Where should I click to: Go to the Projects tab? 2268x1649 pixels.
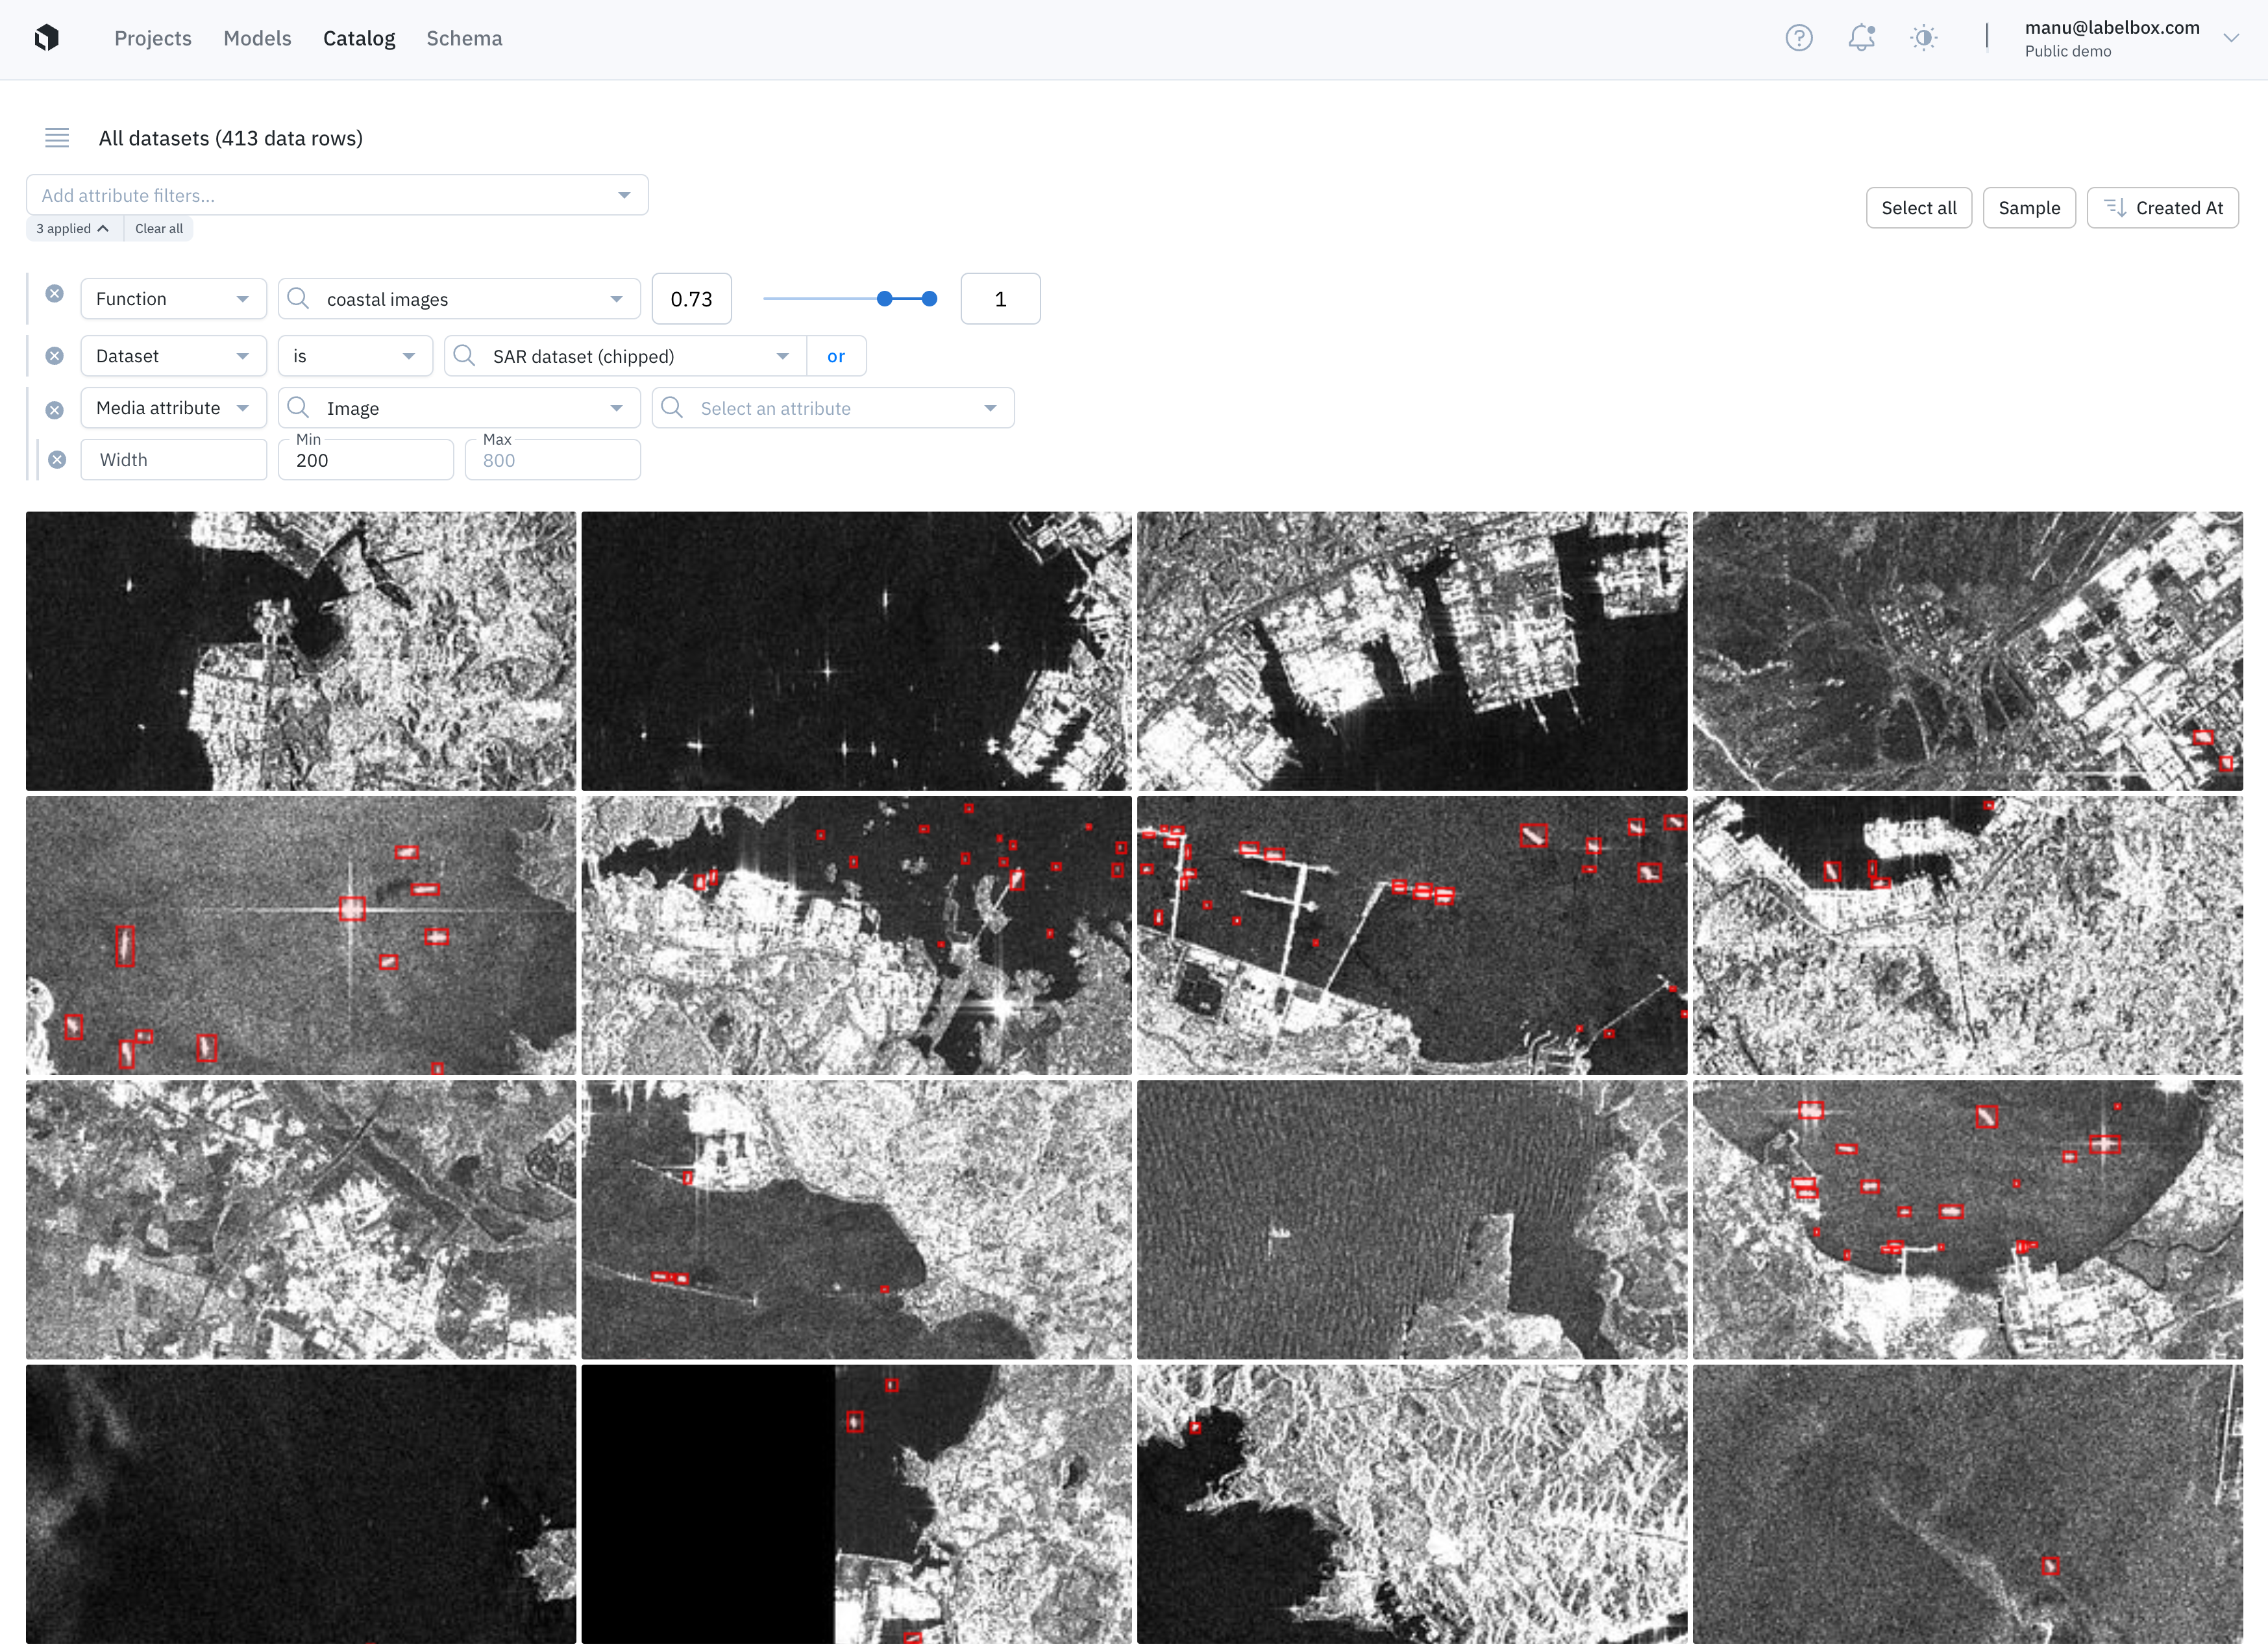tap(153, 38)
